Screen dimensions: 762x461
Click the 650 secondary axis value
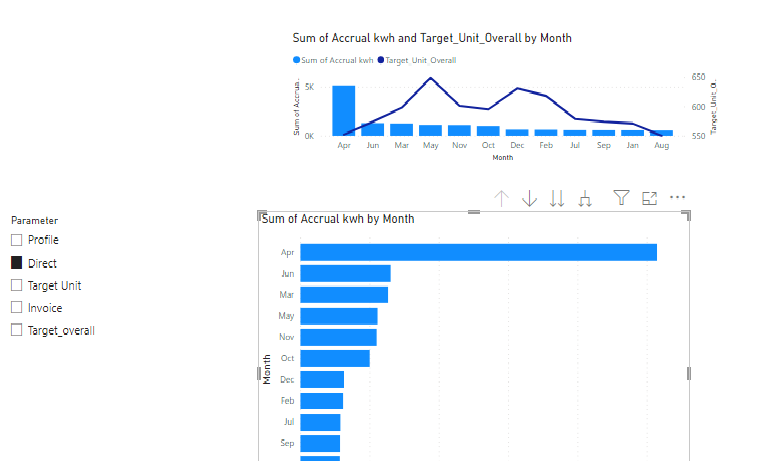(698, 77)
